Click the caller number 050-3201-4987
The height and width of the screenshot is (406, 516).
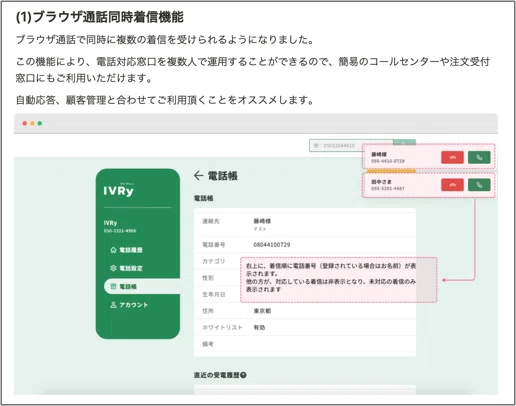coord(388,188)
